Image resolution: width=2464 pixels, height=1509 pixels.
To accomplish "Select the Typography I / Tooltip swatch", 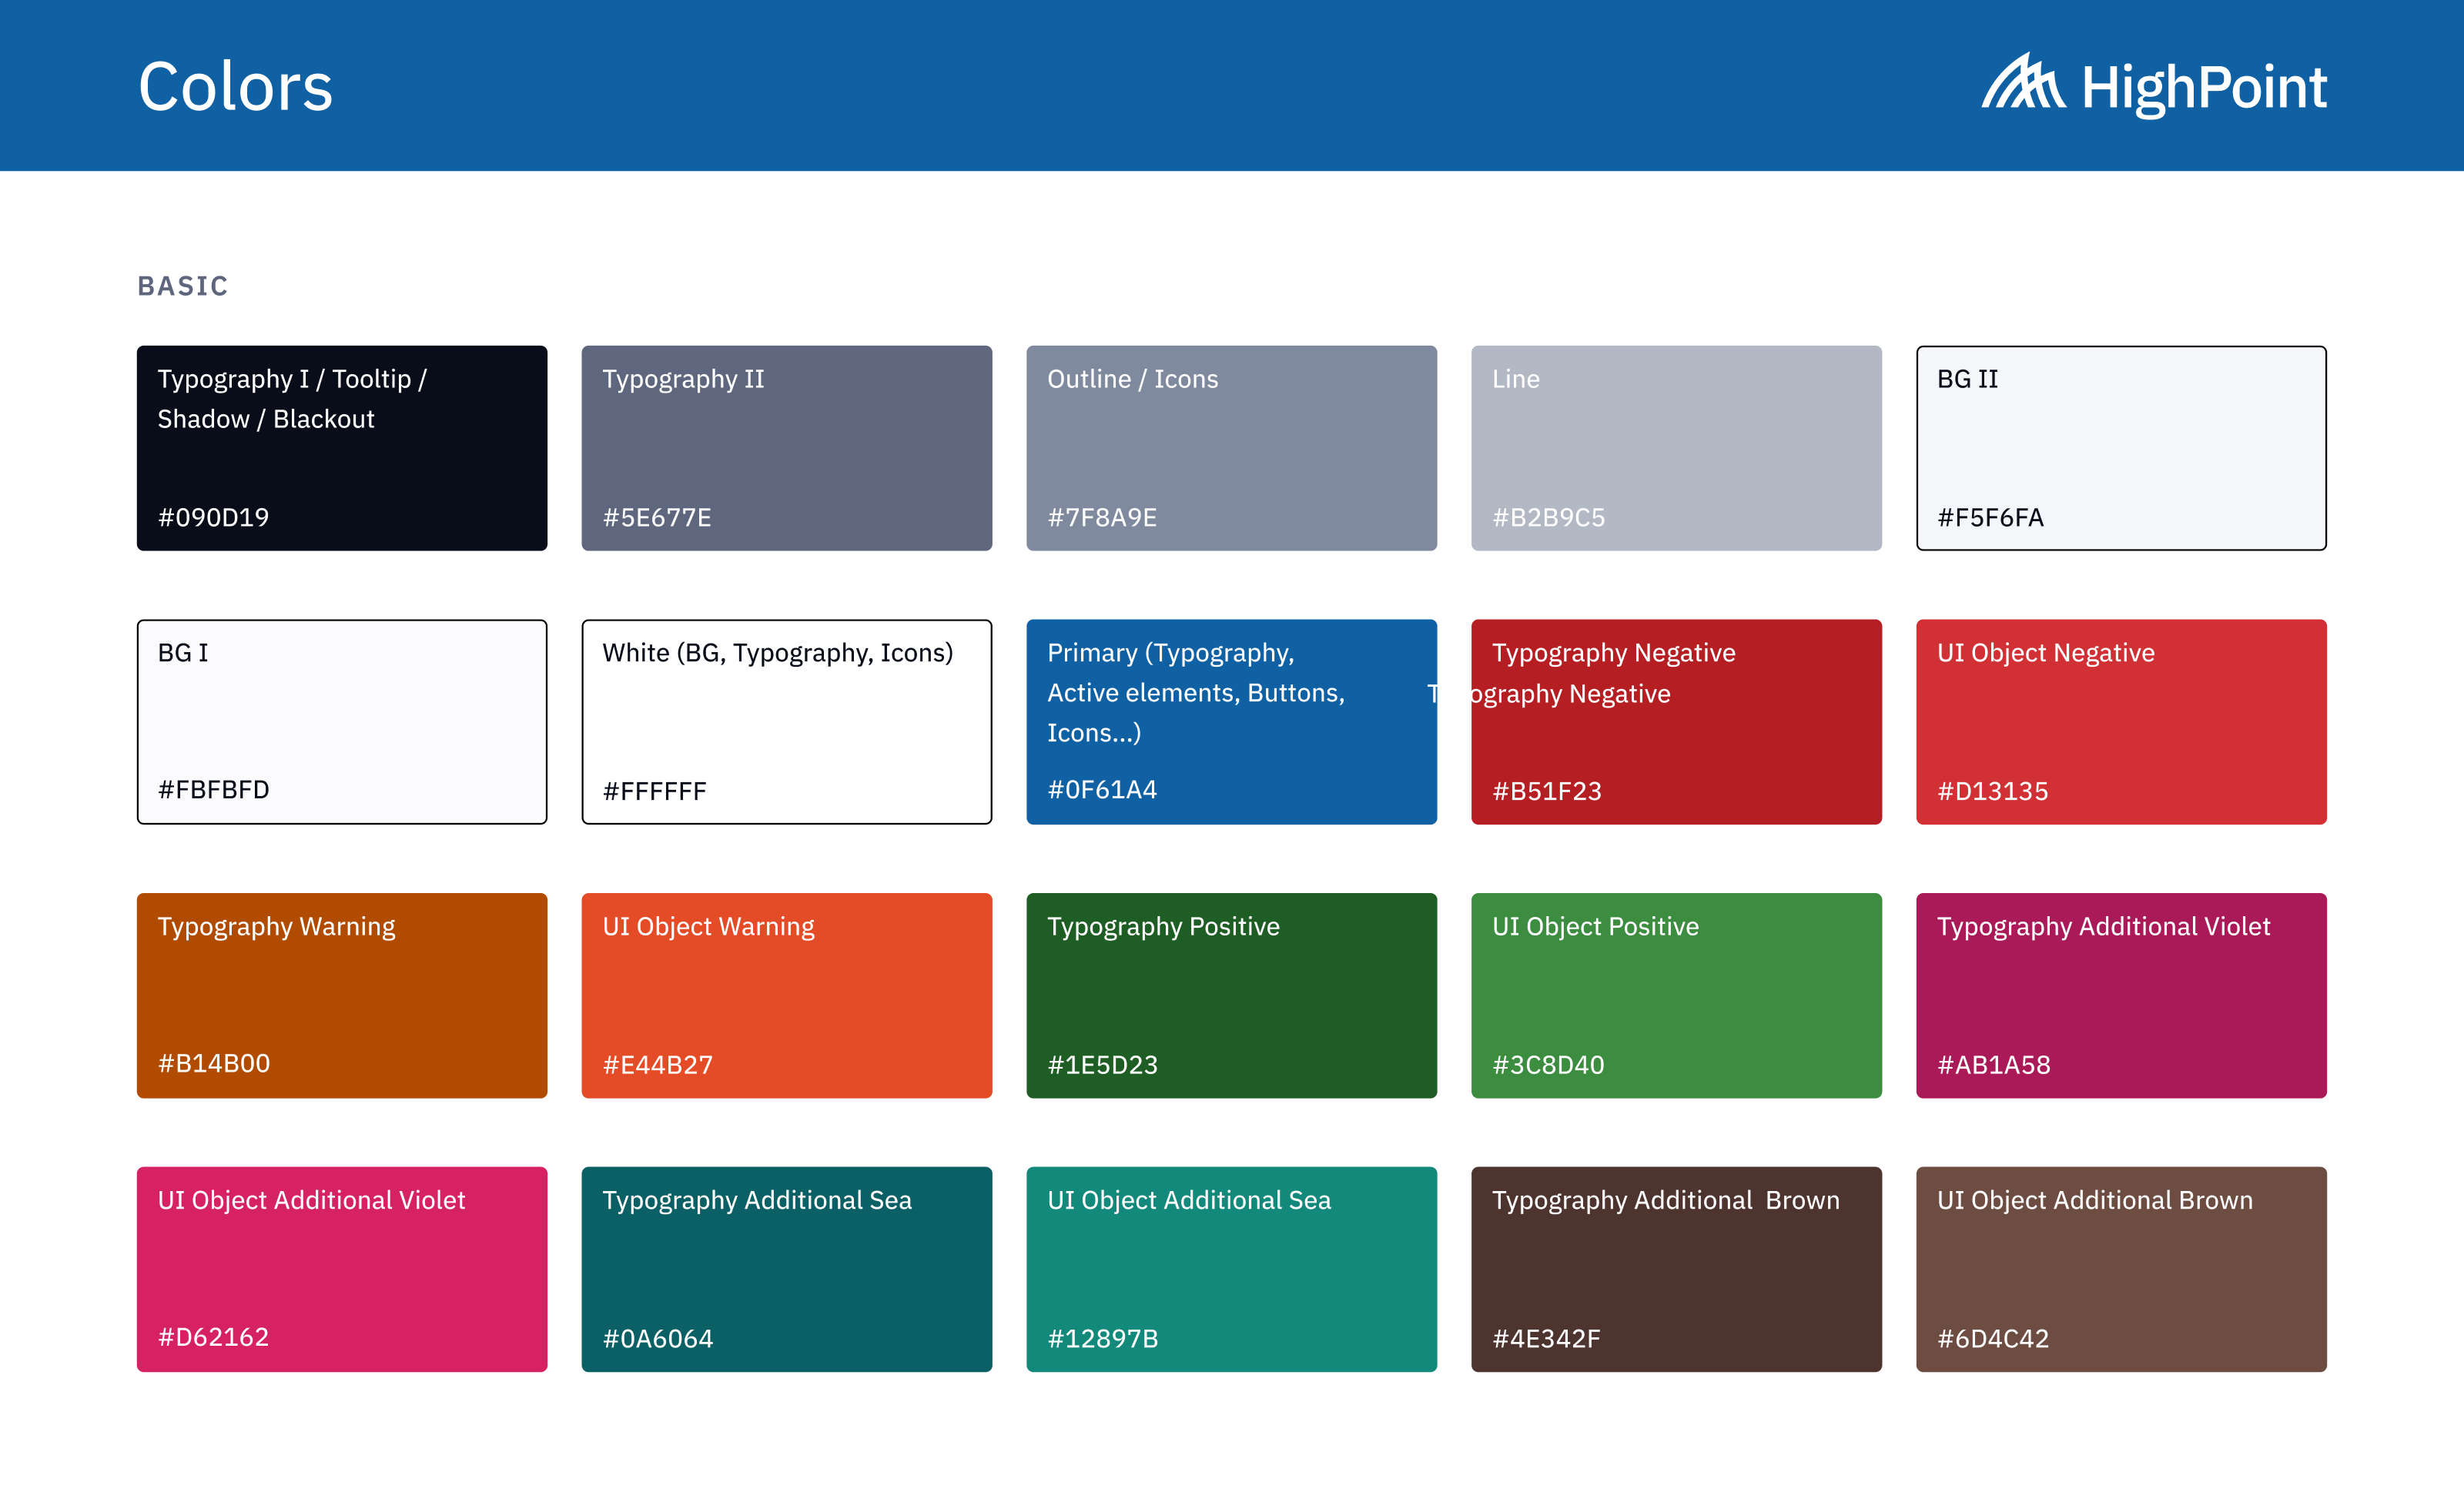I will (341, 448).
